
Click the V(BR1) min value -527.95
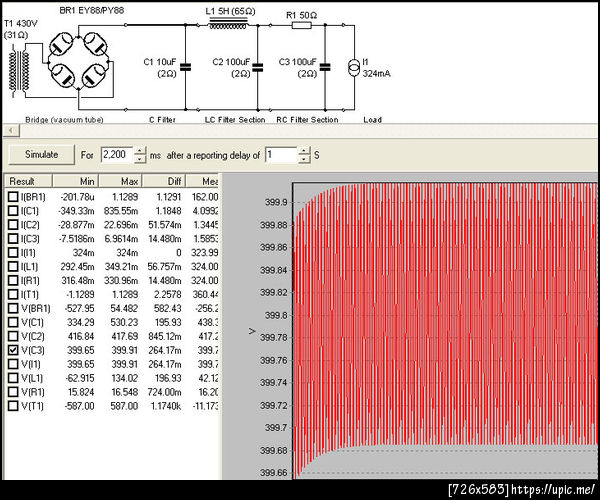click(79, 308)
